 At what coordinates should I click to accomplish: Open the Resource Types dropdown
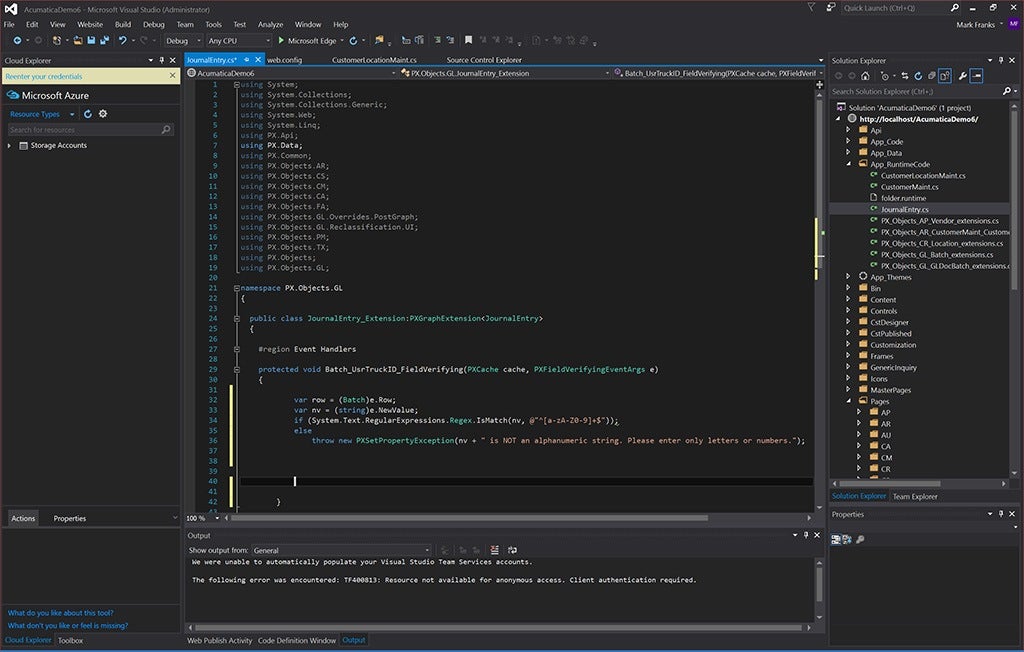pyautogui.click(x=42, y=114)
